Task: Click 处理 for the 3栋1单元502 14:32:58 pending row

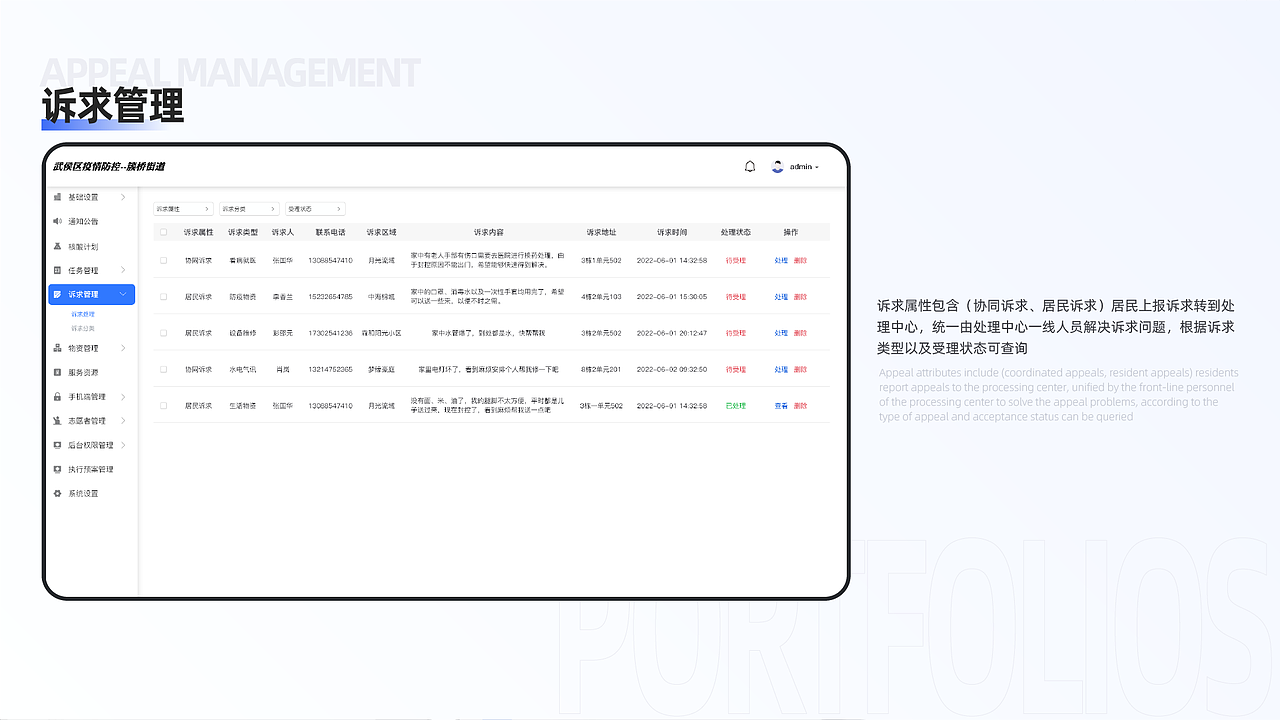Action: tap(781, 260)
